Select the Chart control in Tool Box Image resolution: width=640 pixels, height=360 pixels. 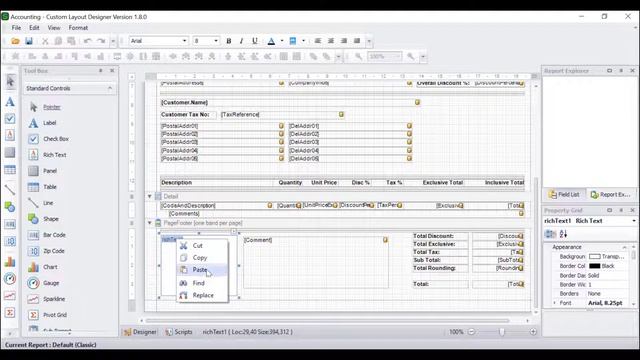click(50, 267)
